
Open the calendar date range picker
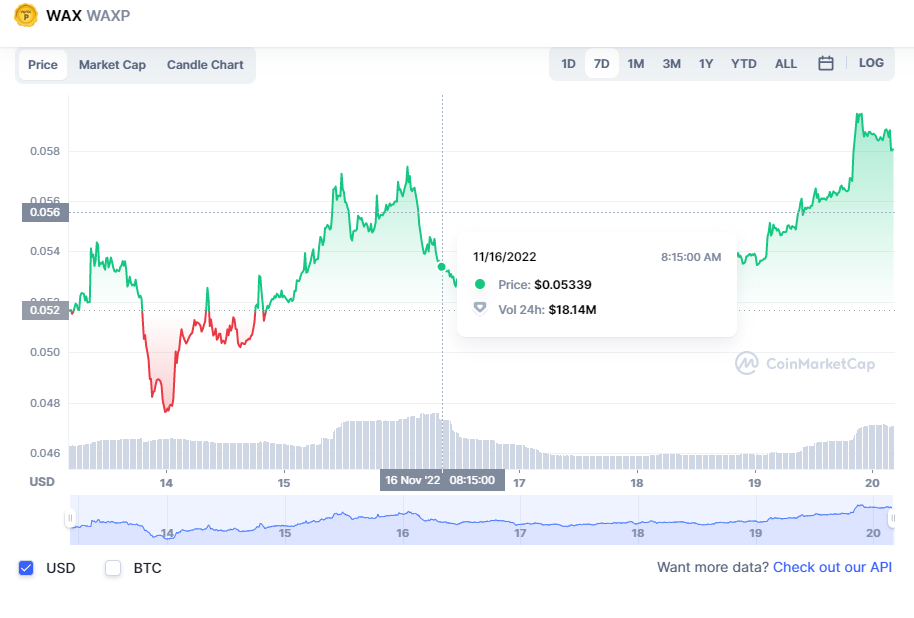click(x=826, y=64)
